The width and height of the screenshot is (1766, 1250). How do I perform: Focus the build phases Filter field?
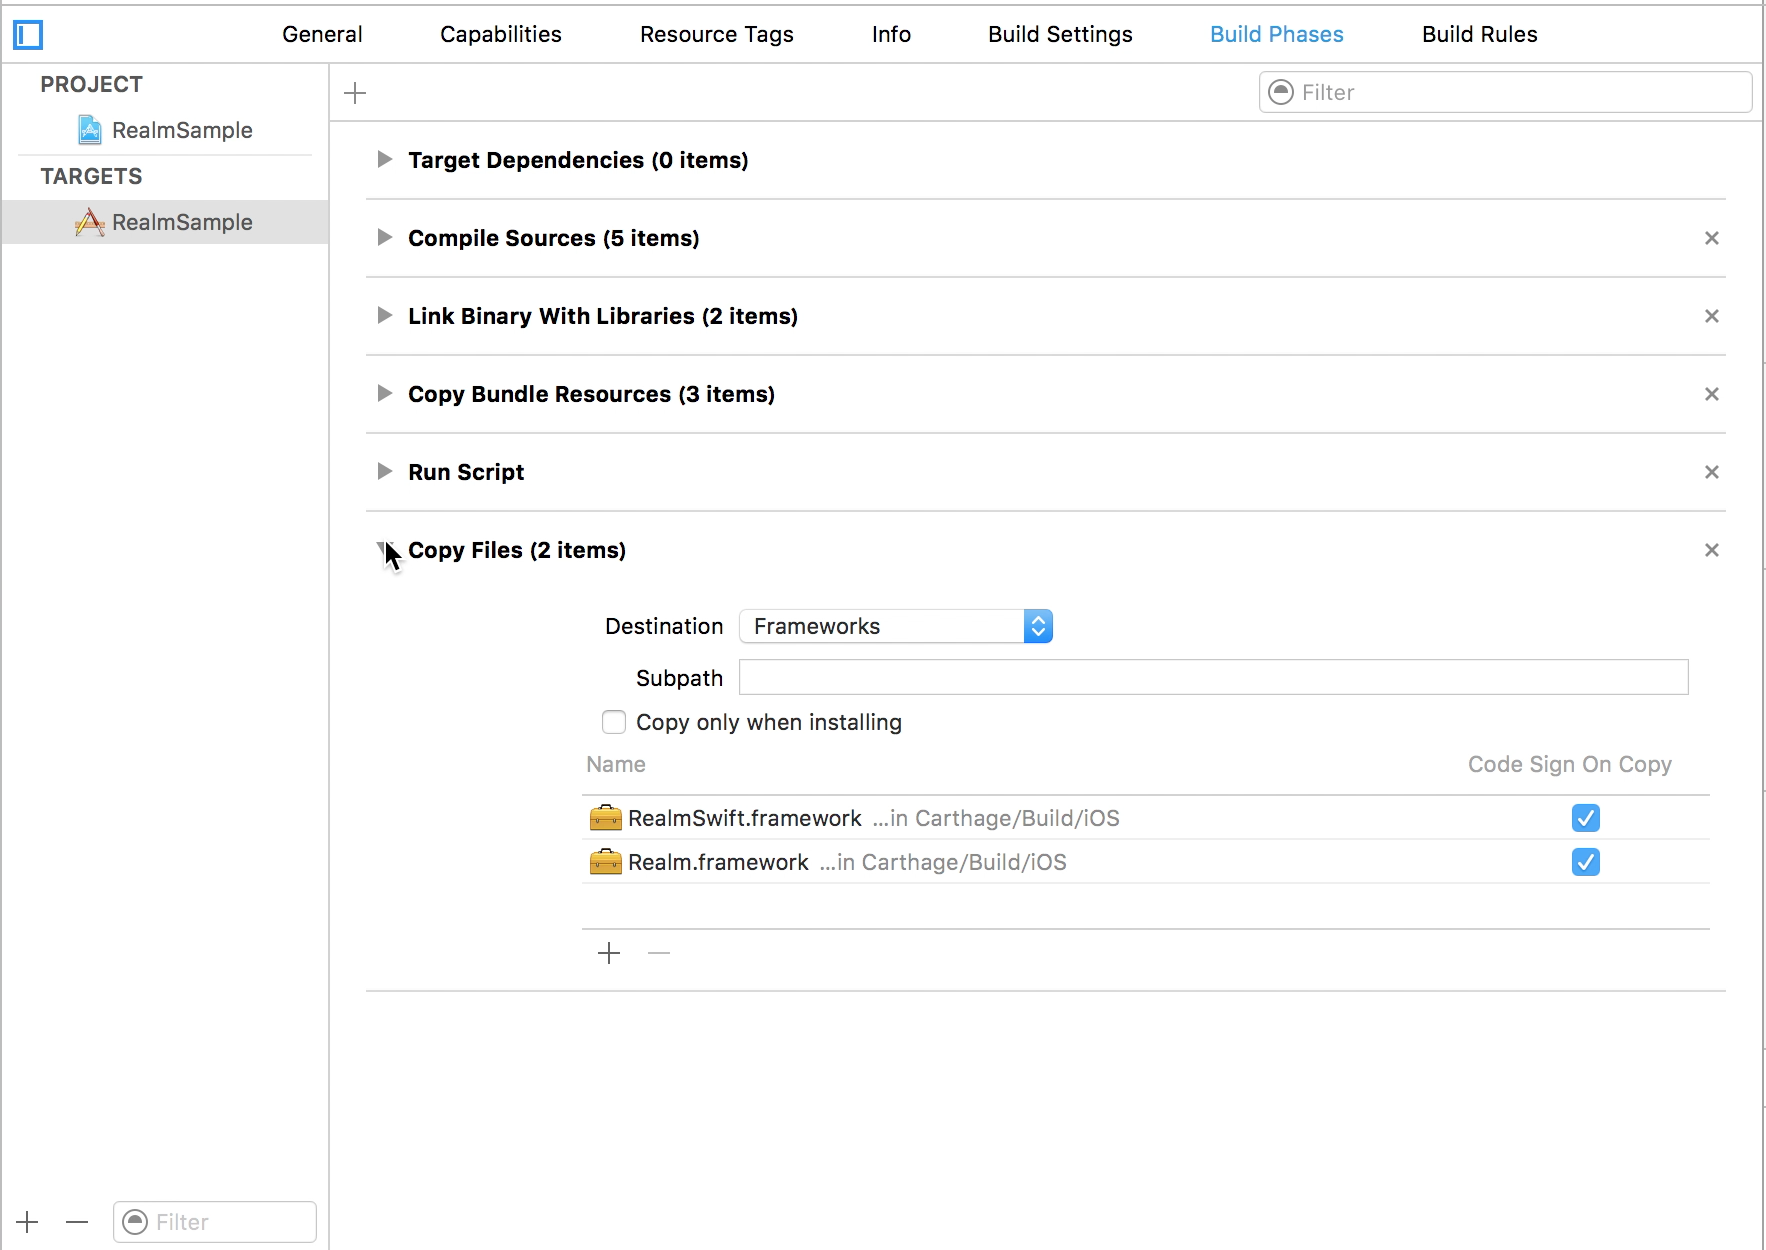point(1505,92)
